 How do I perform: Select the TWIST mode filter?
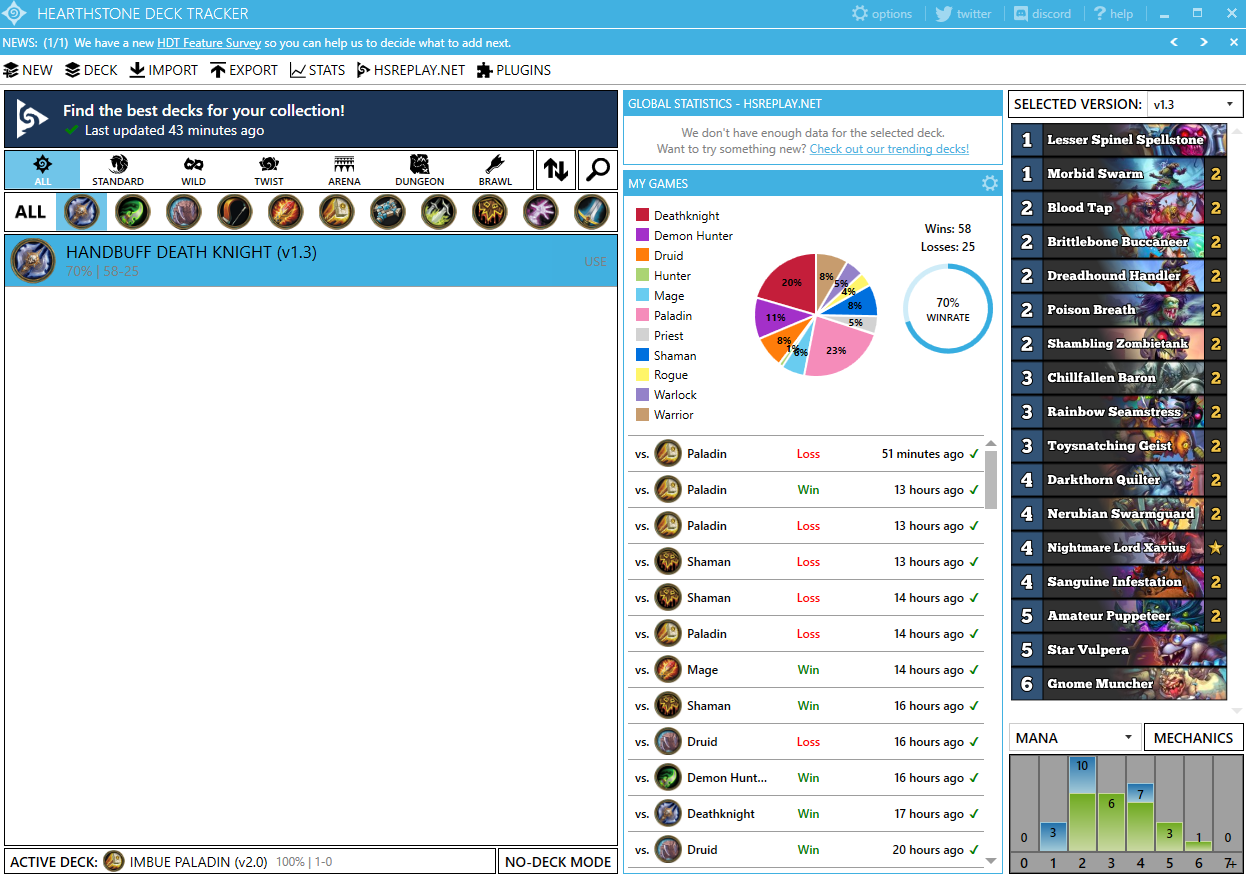click(268, 170)
